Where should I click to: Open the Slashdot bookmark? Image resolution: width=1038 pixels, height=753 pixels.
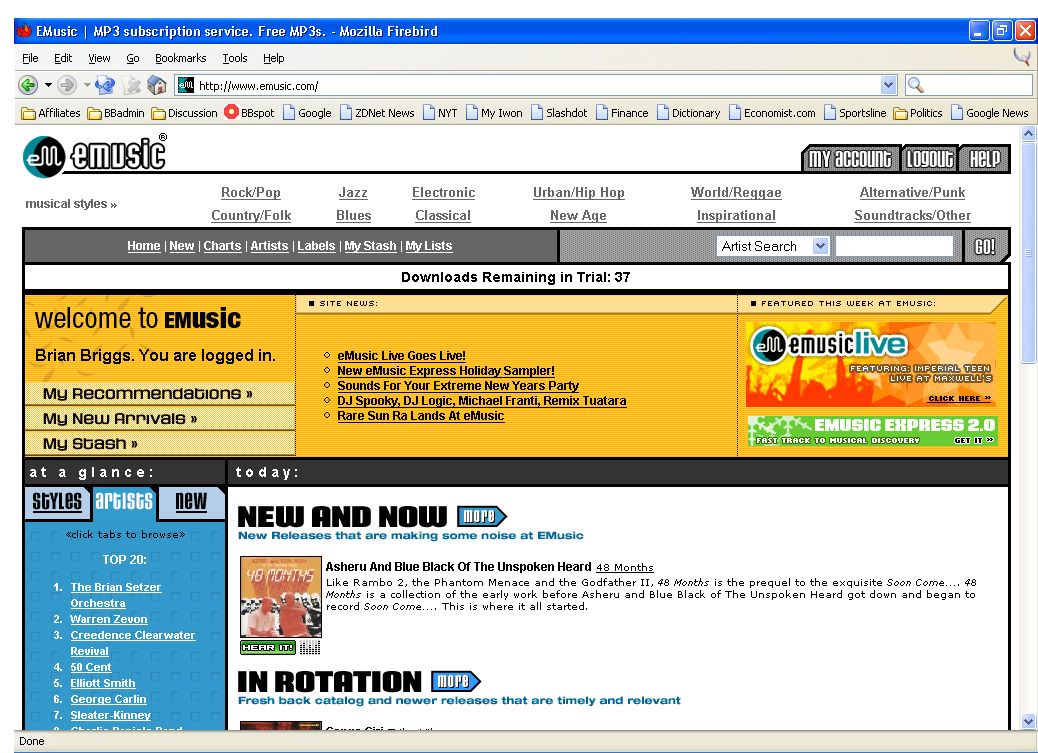pos(559,113)
